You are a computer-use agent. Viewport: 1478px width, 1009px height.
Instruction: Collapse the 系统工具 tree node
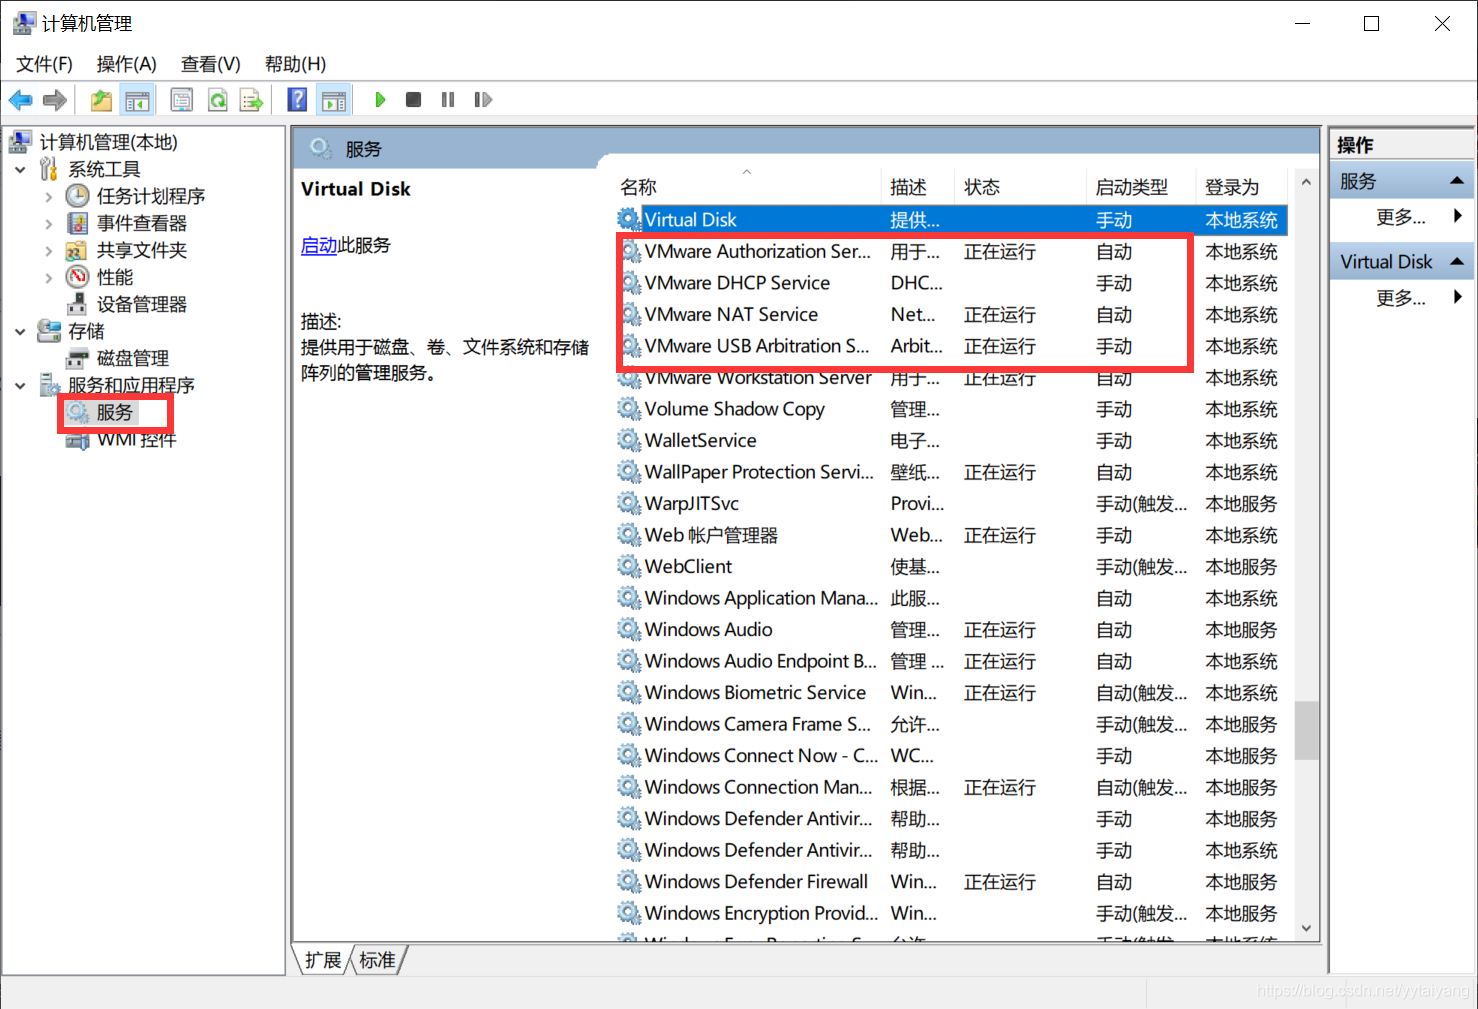[x=20, y=170]
